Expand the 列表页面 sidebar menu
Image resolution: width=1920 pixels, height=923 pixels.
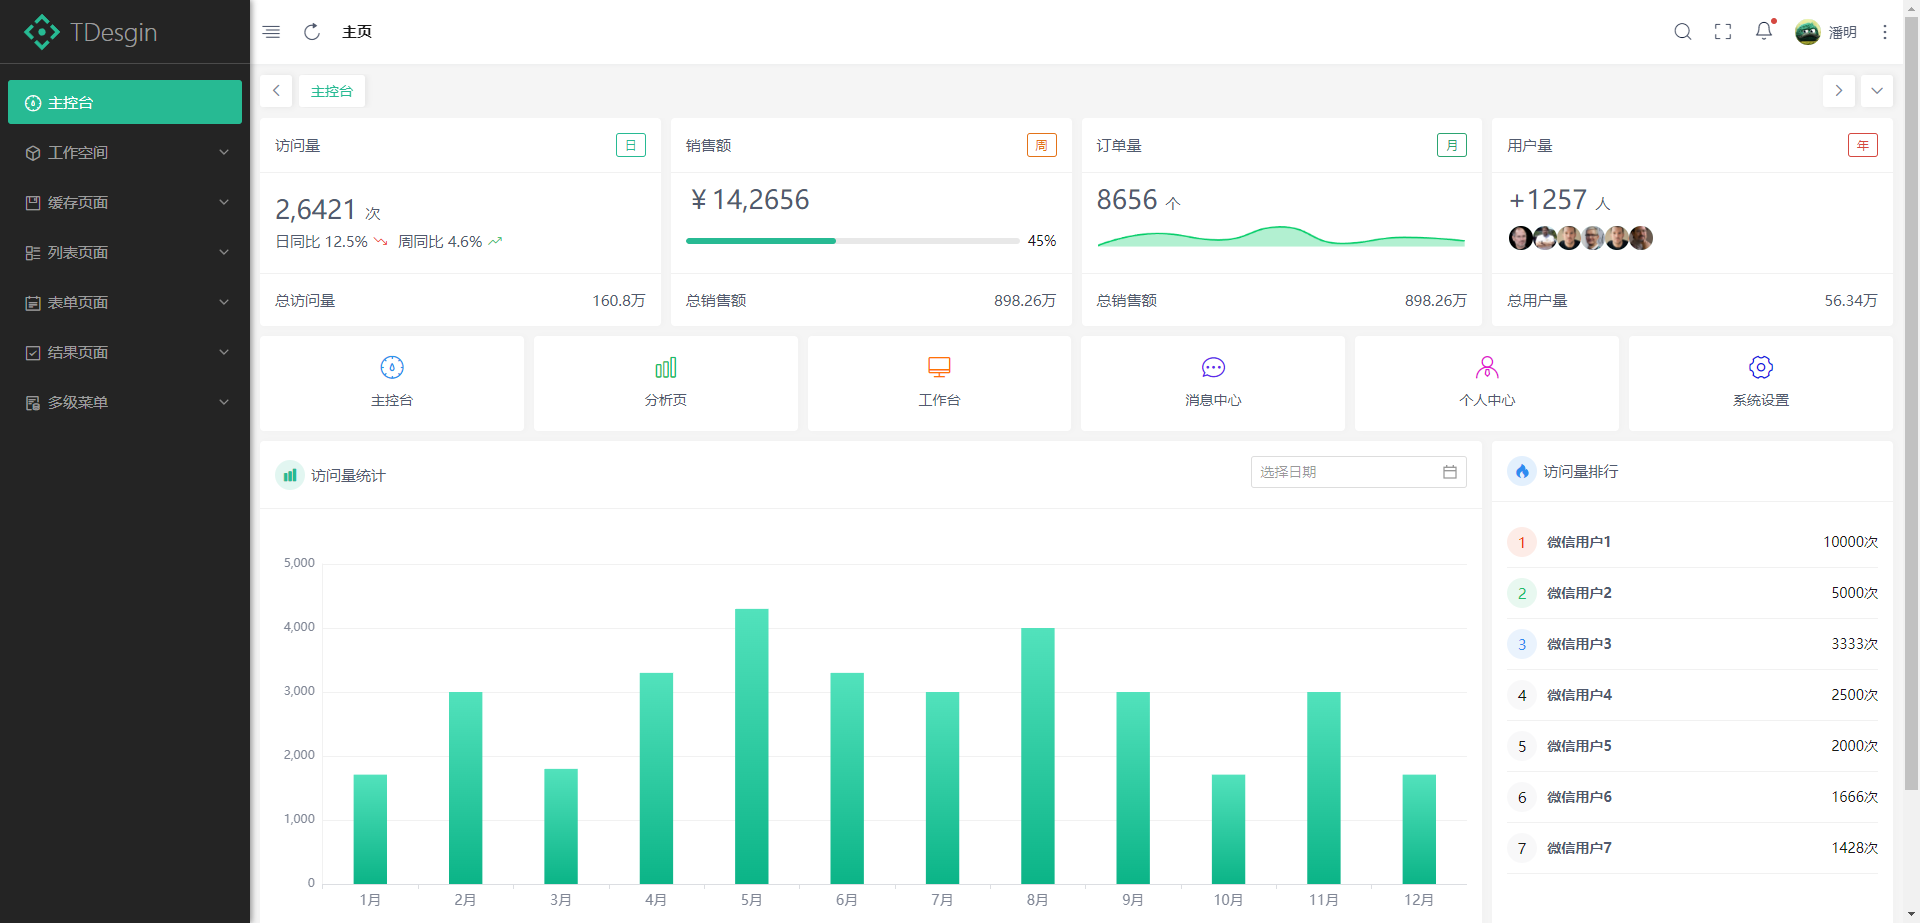(125, 252)
